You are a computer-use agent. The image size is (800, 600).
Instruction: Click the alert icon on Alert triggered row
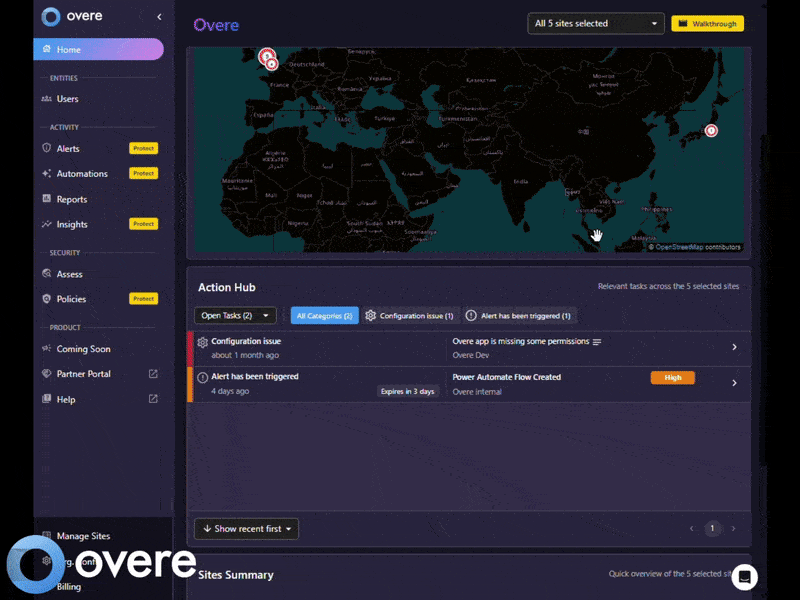(203, 378)
